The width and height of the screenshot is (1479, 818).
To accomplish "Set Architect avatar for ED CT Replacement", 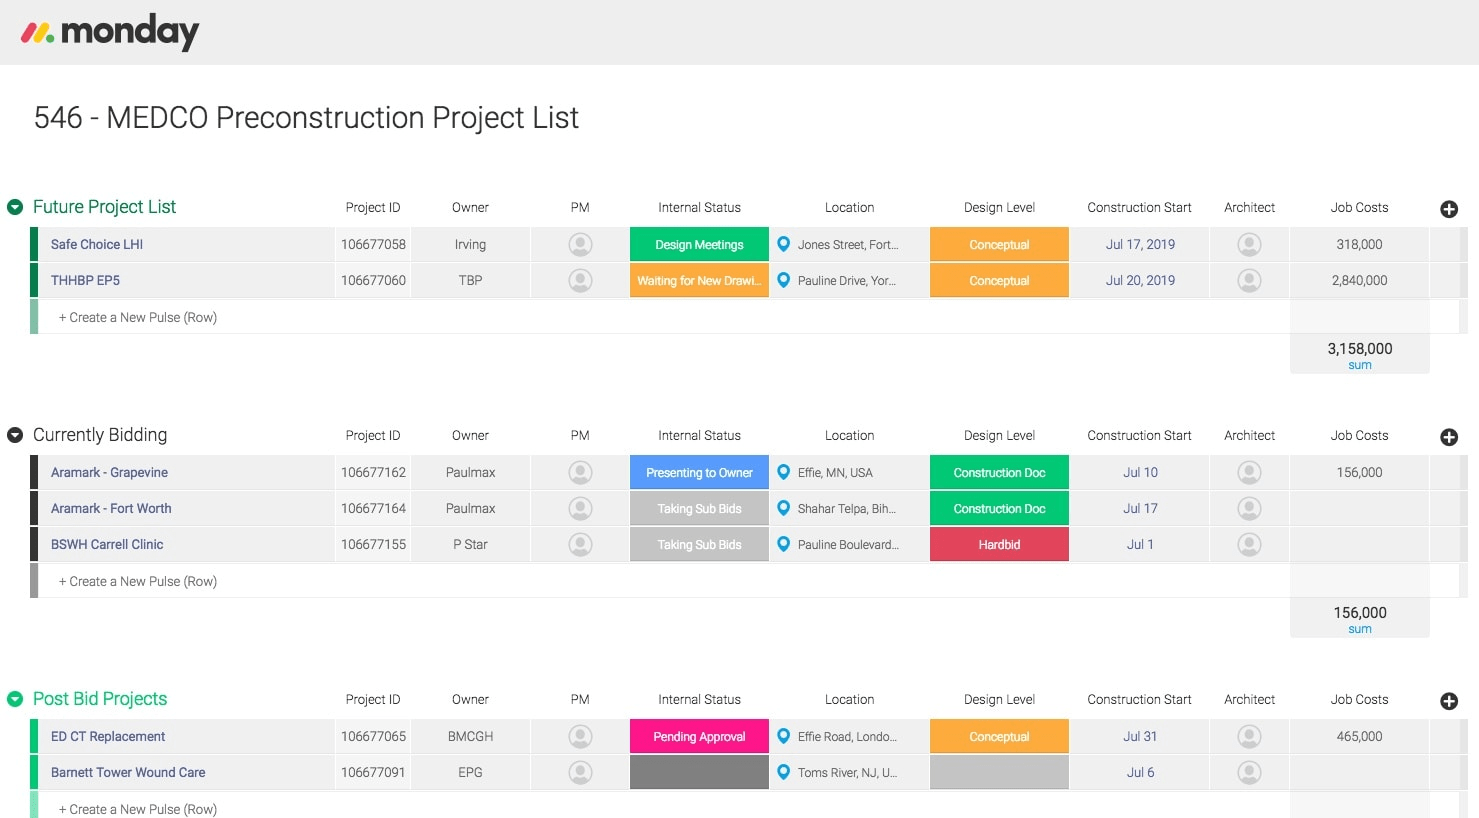I will tap(1249, 736).
